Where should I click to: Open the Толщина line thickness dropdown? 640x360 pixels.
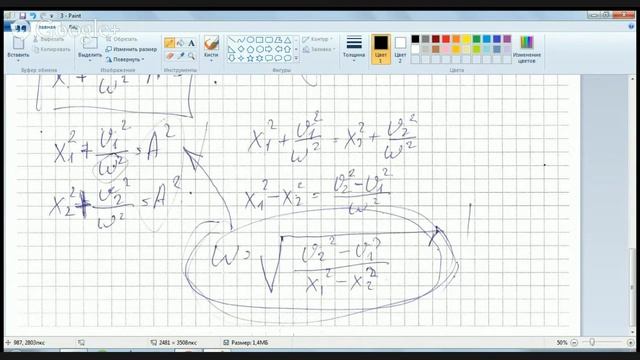[354, 49]
